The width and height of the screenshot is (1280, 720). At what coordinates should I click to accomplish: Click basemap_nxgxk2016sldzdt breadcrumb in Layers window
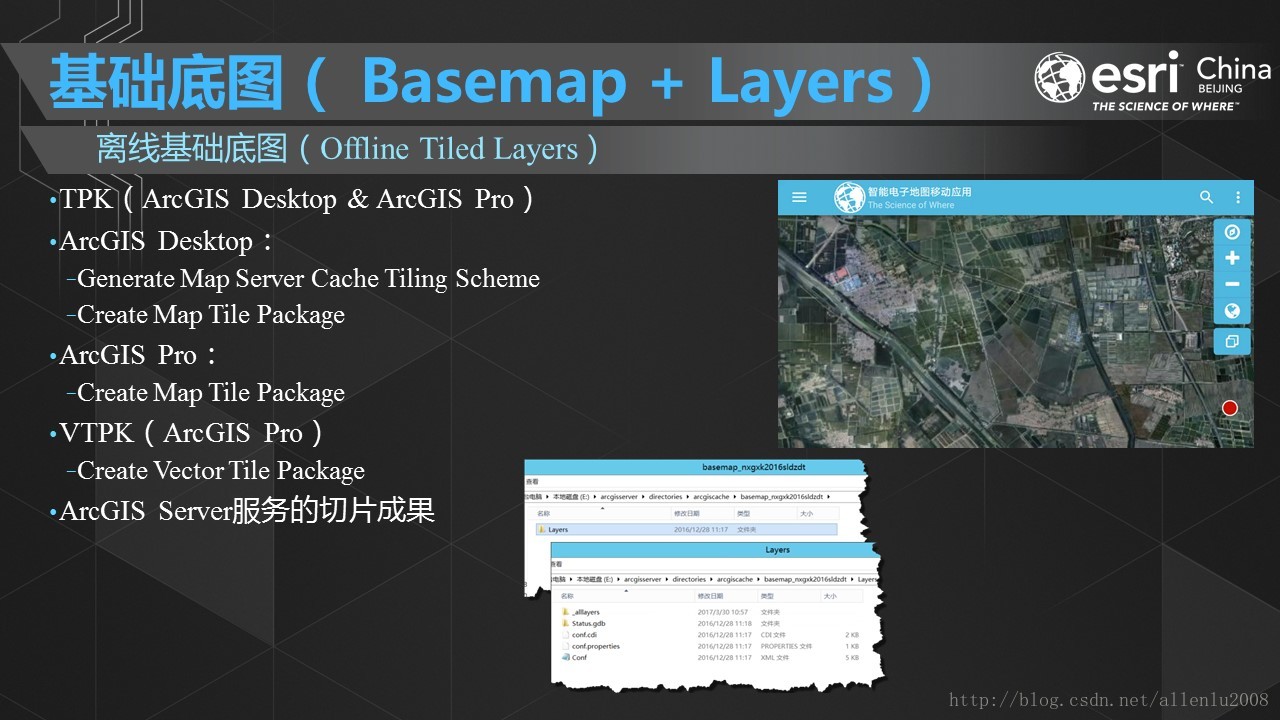coord(805,579)
